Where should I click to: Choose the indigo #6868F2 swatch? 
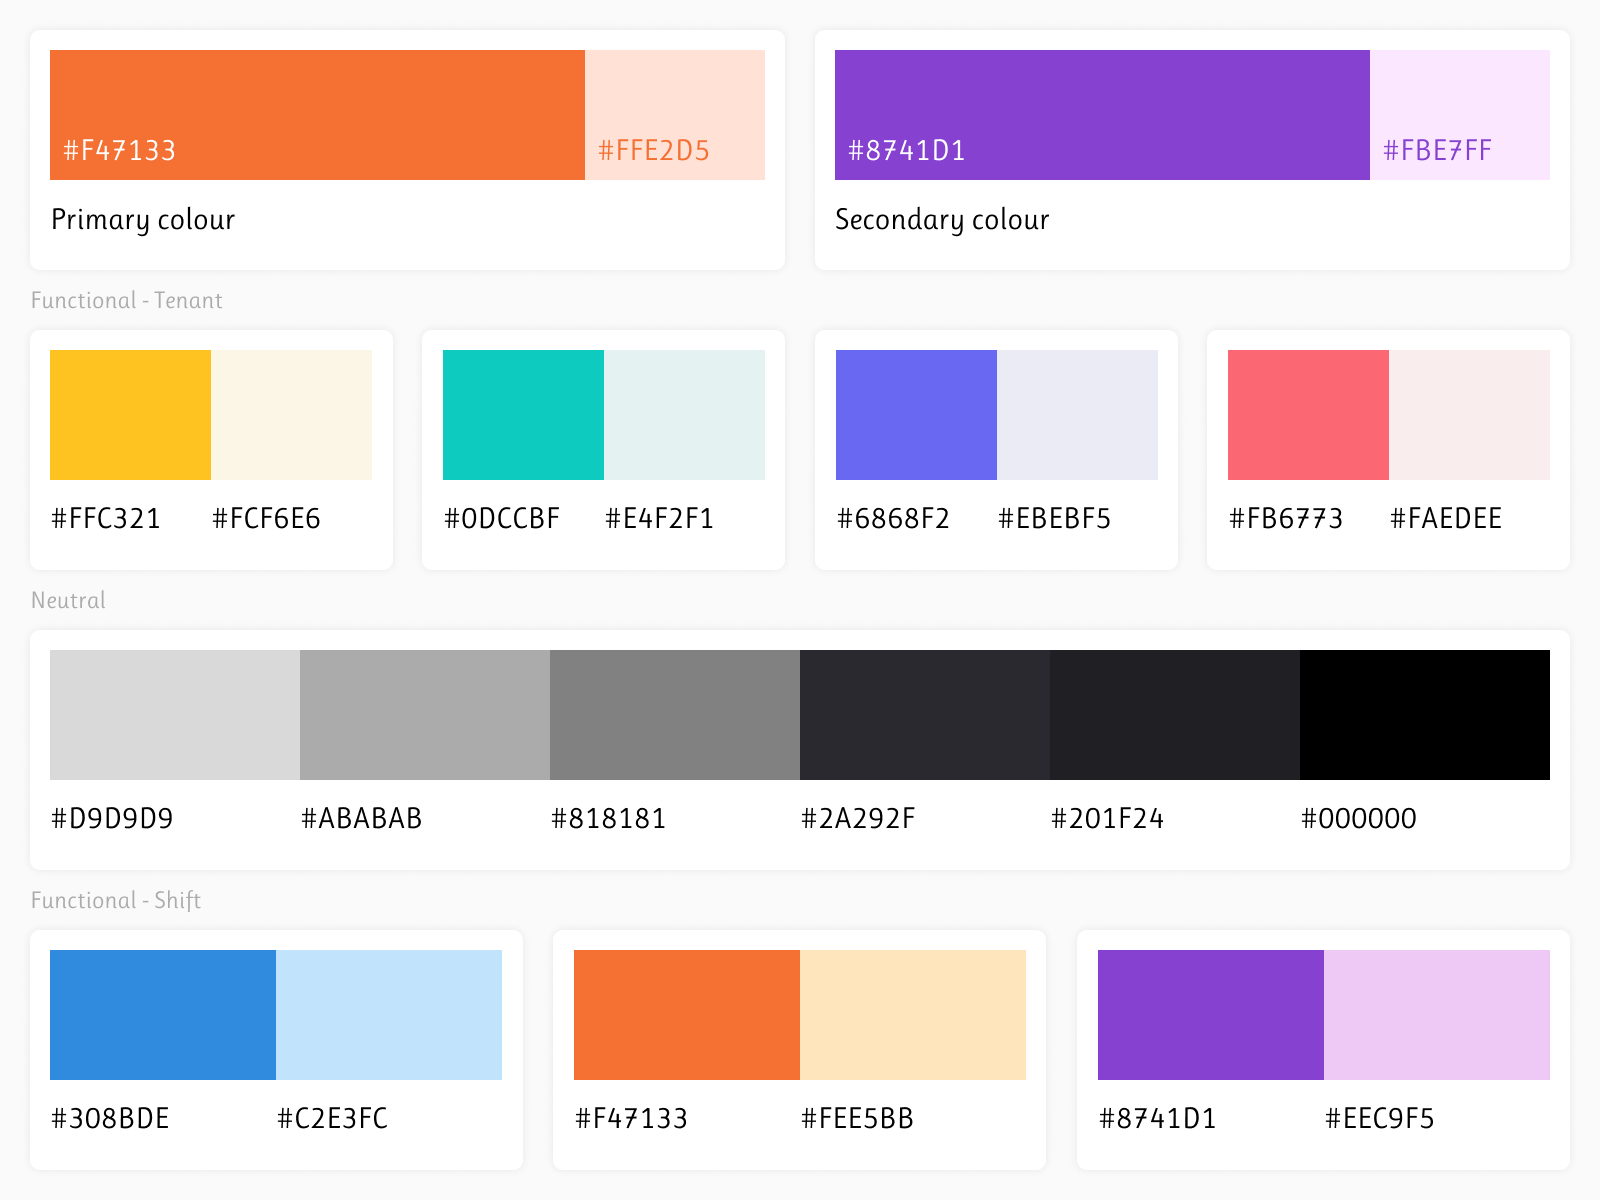[916, 415]
